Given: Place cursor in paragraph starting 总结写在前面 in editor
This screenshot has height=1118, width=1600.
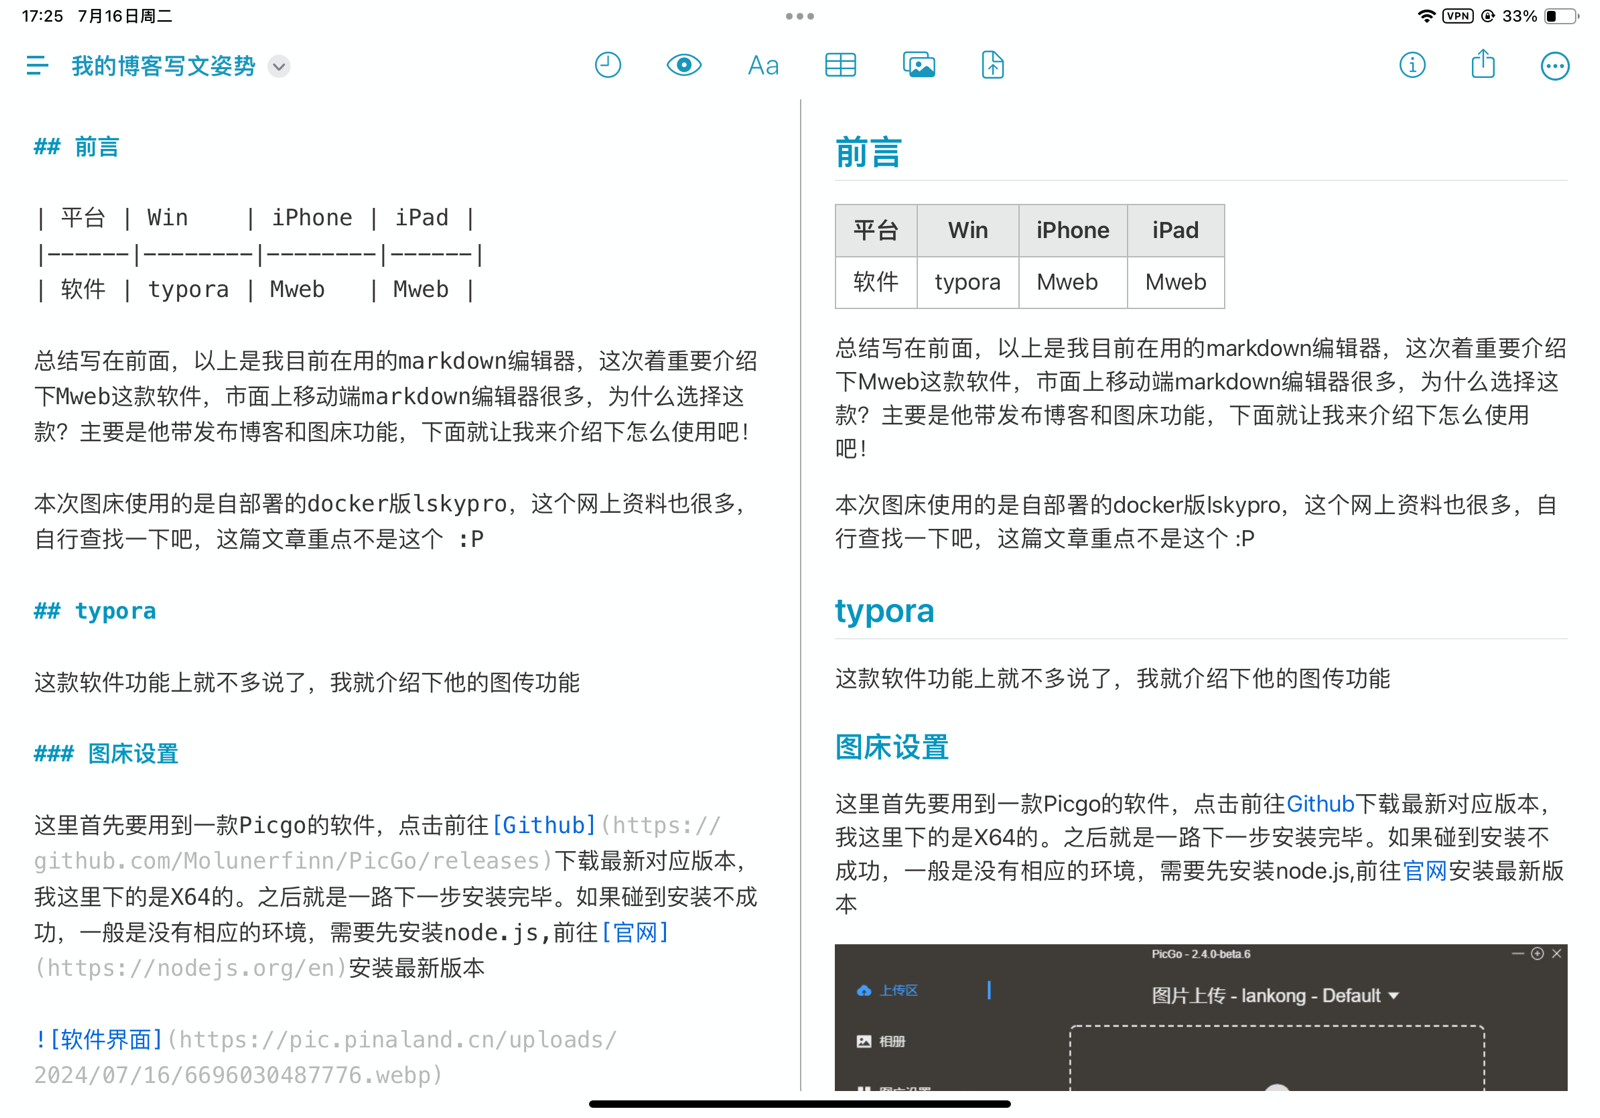Looking at the screenshot, I should pyautogui.click(x=396, y=396).
